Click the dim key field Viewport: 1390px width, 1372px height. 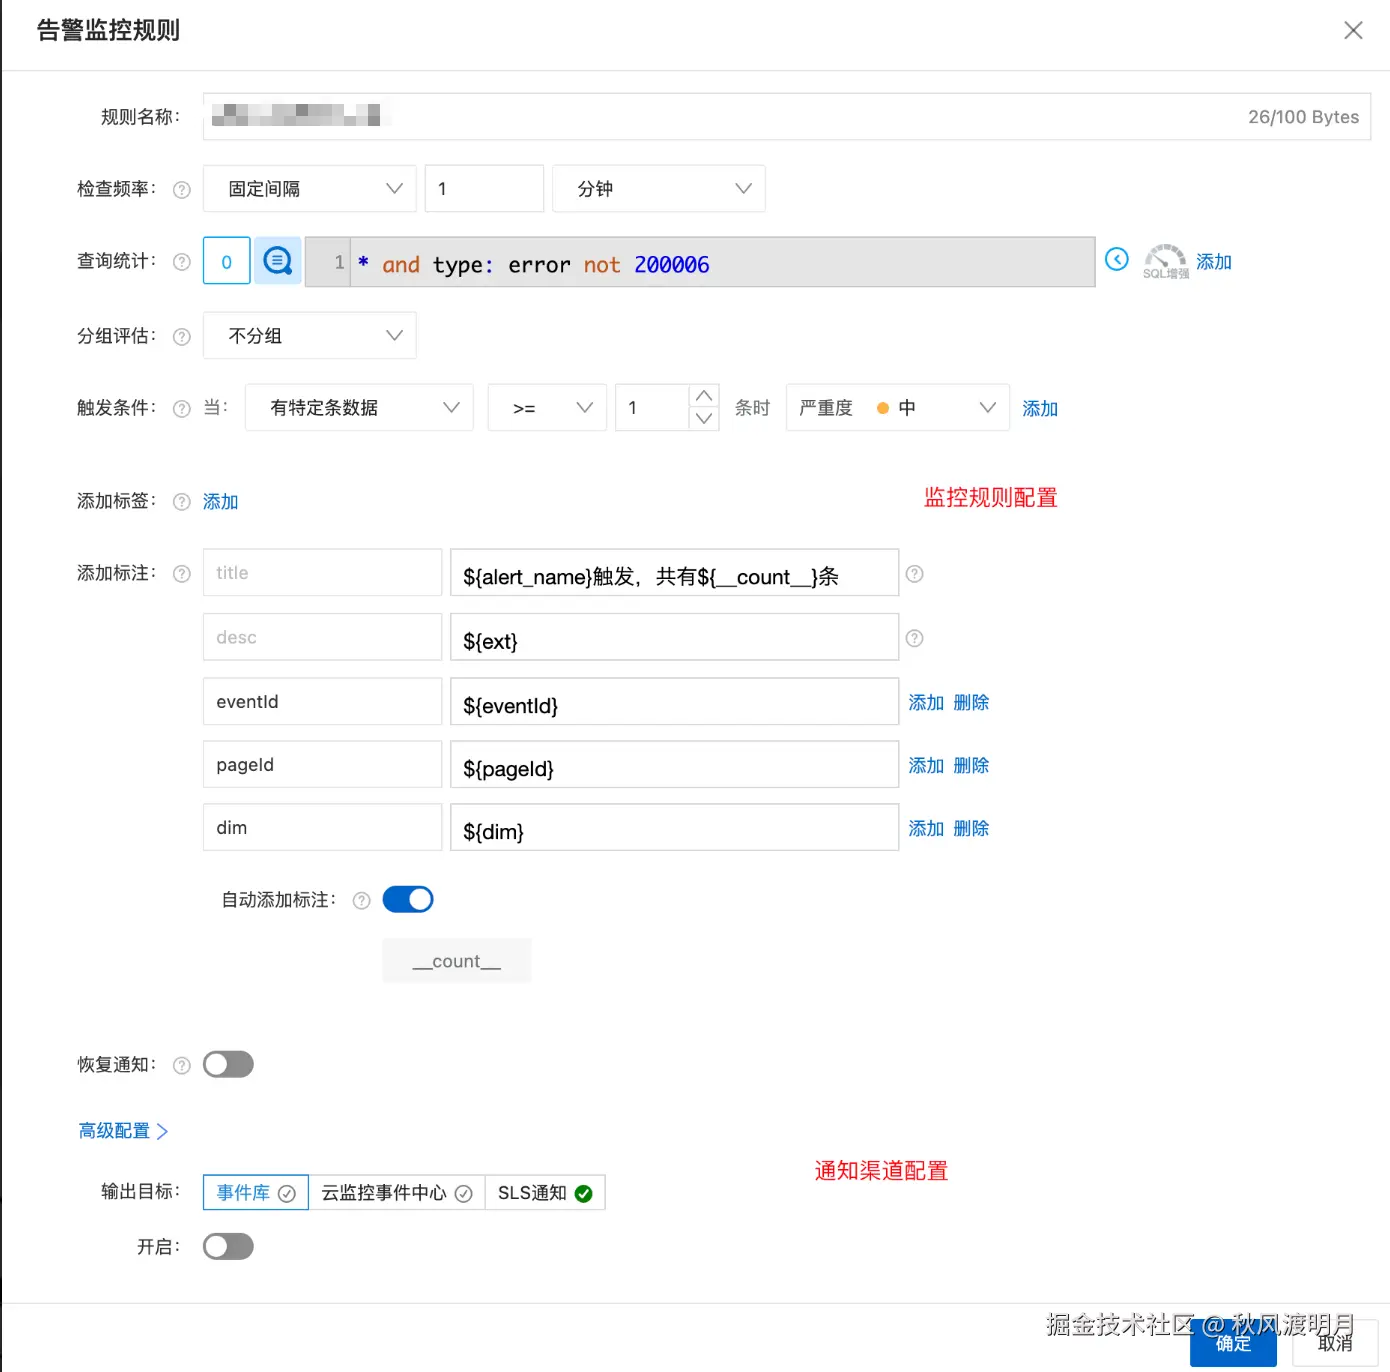pyautogui.click(x=323, y=828)
